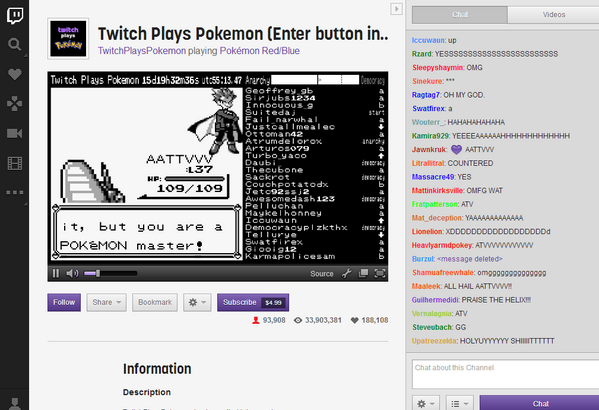Switch to the Videos tab
This screenshot has height=410, width=599.
click(x=554, y=15)
